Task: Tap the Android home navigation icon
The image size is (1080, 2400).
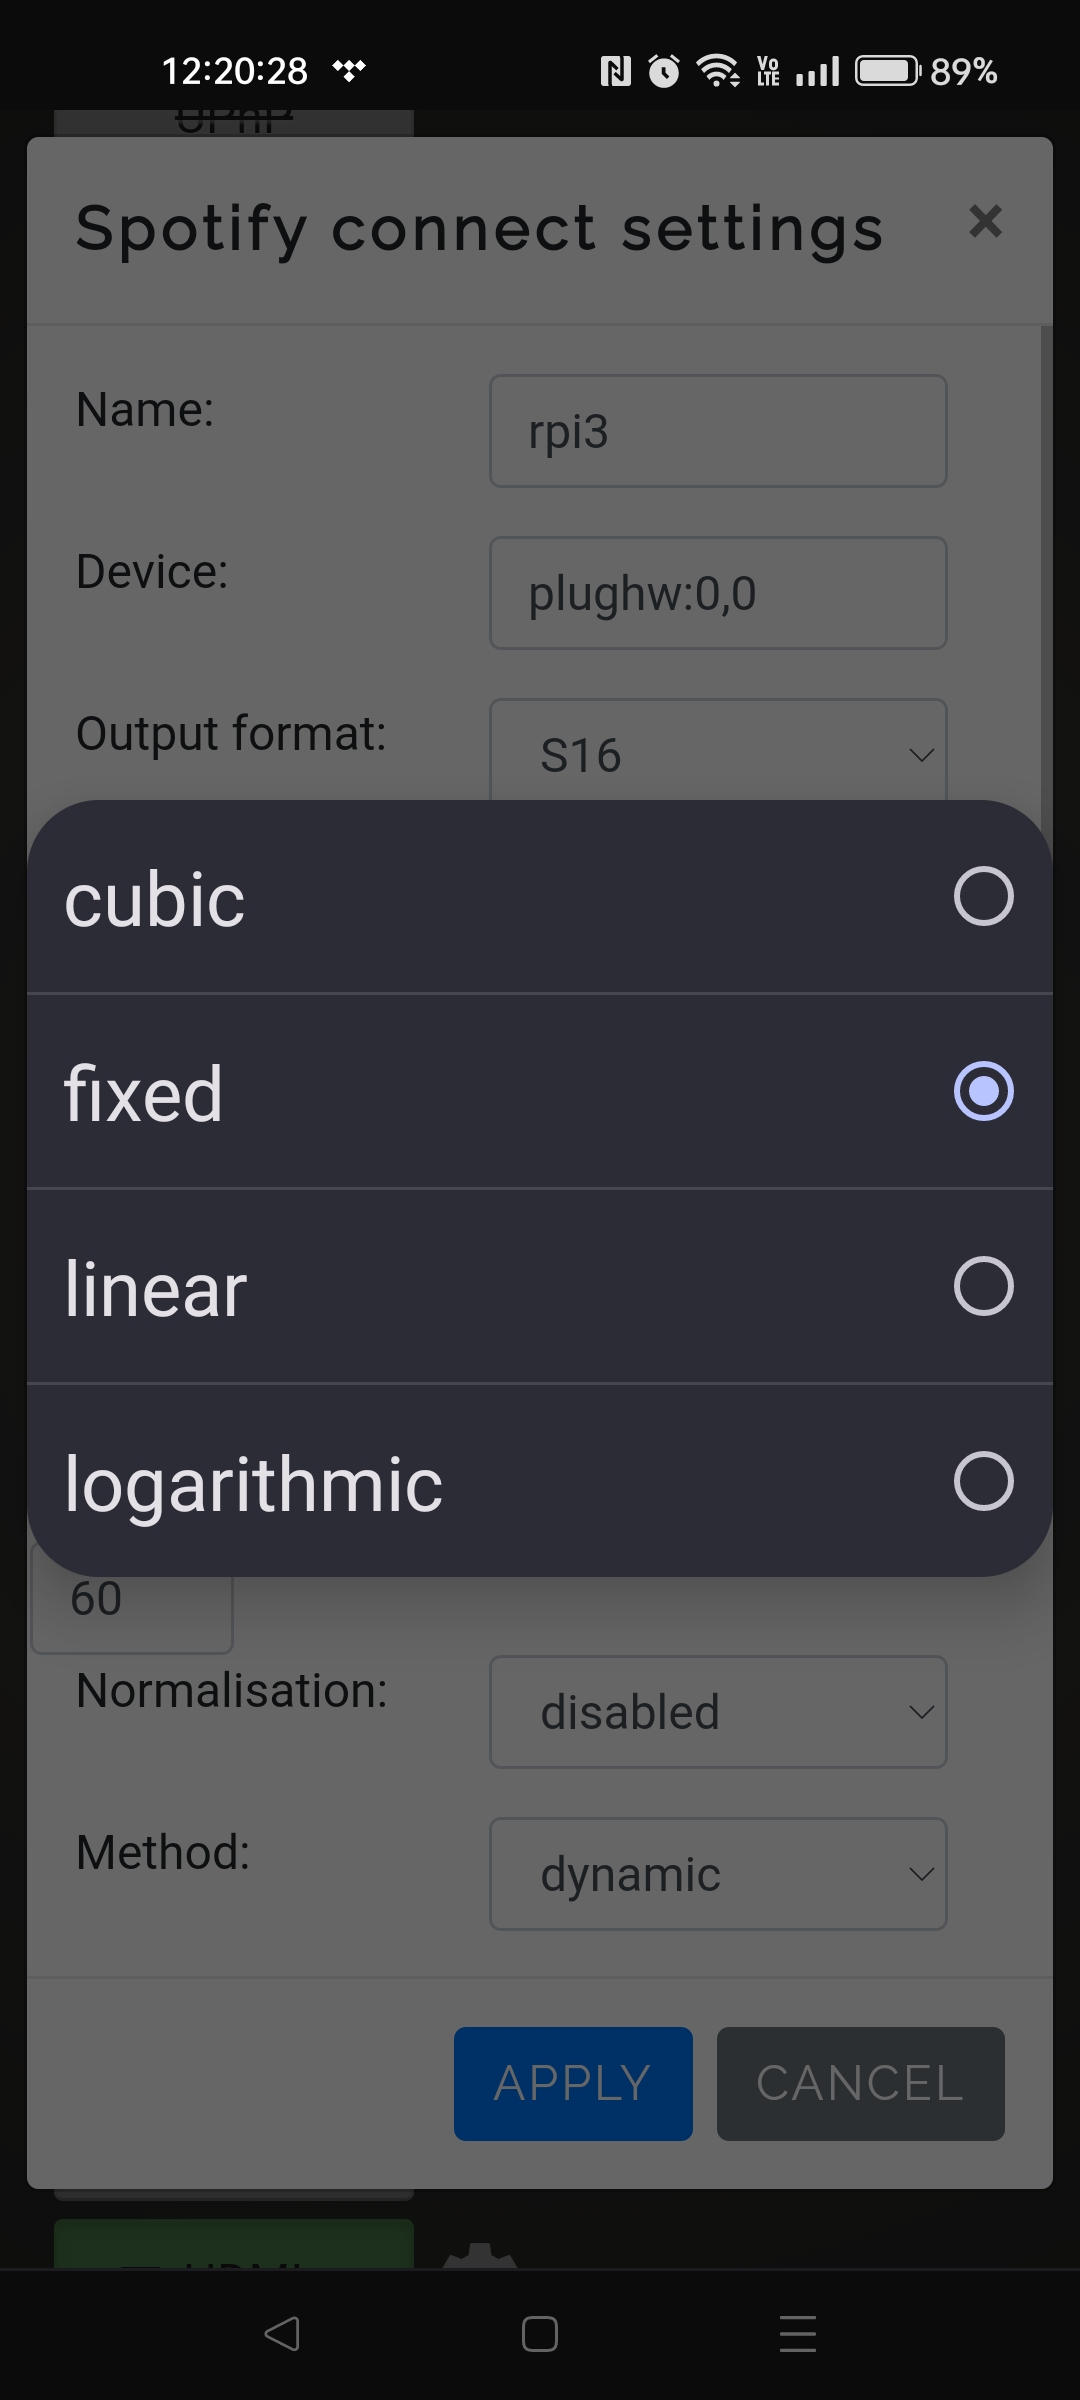Action: [x=540, y=2334]
